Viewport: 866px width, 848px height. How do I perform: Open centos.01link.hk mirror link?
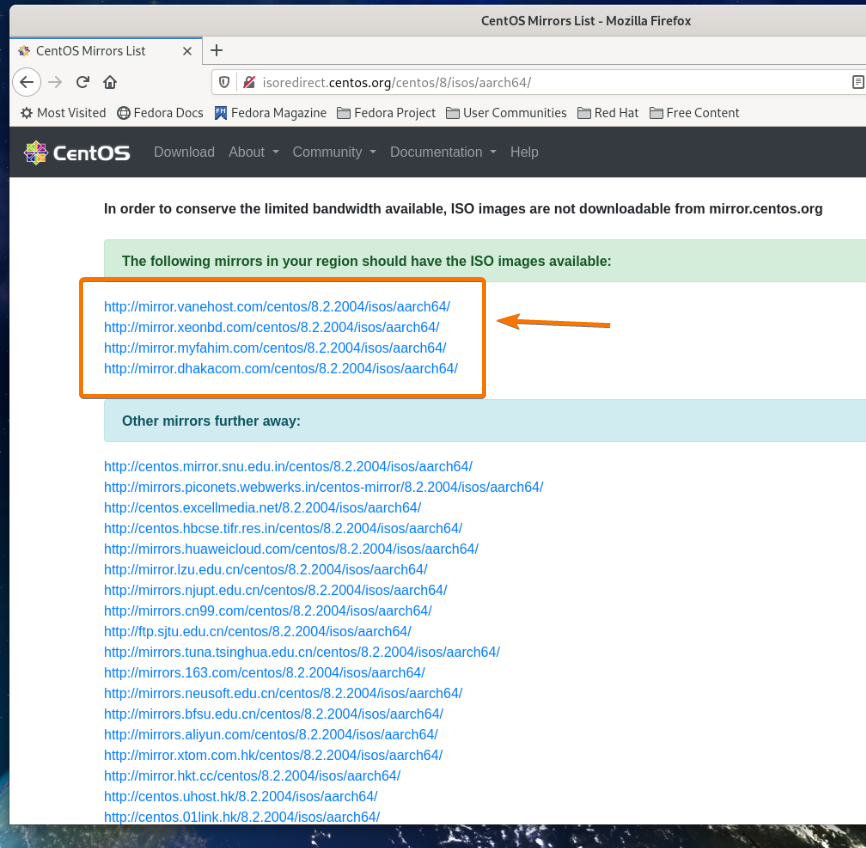point(242,817)
